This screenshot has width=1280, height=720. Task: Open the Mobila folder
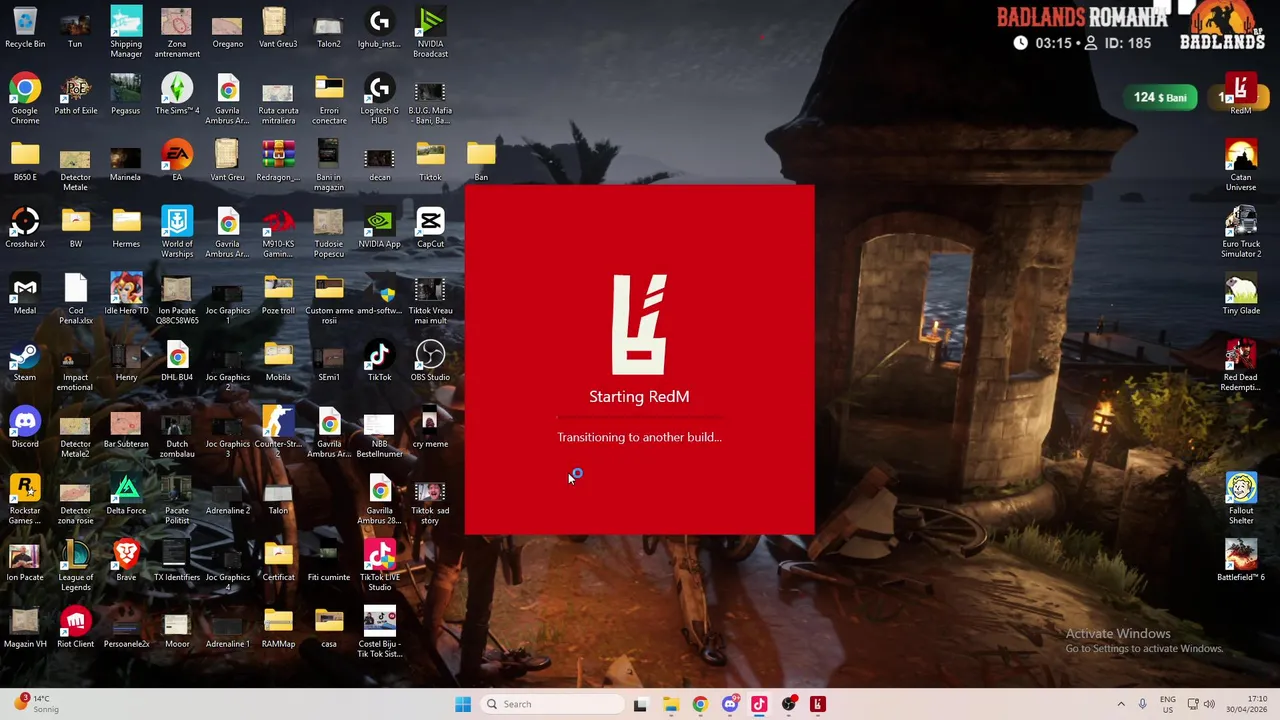point(278,361)
